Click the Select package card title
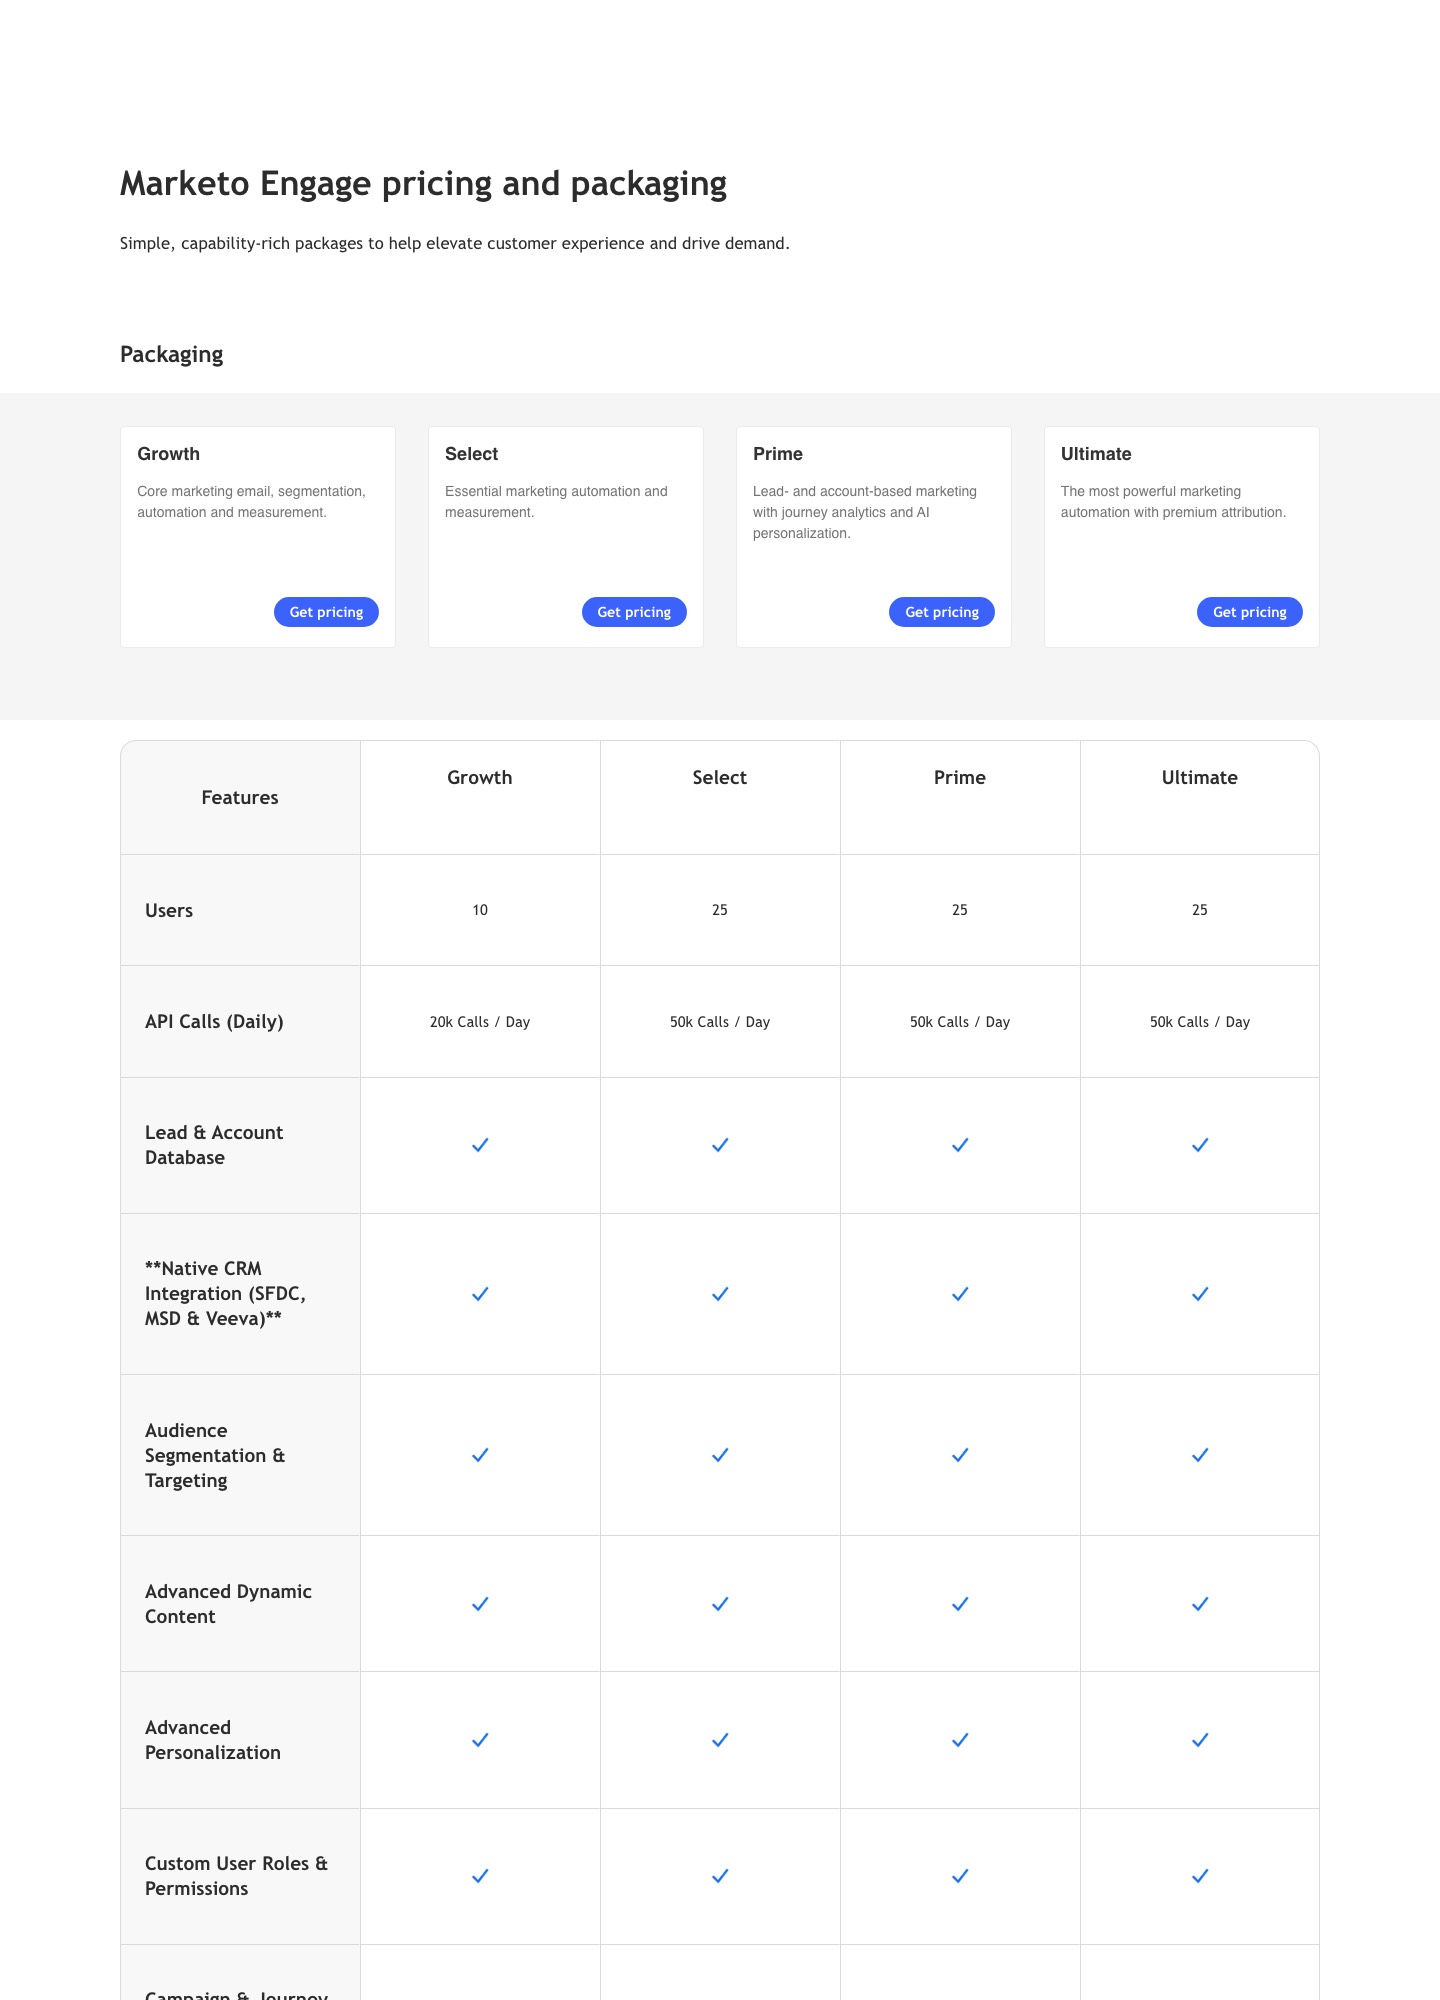1440x2000 pixels. click(471, 454)
